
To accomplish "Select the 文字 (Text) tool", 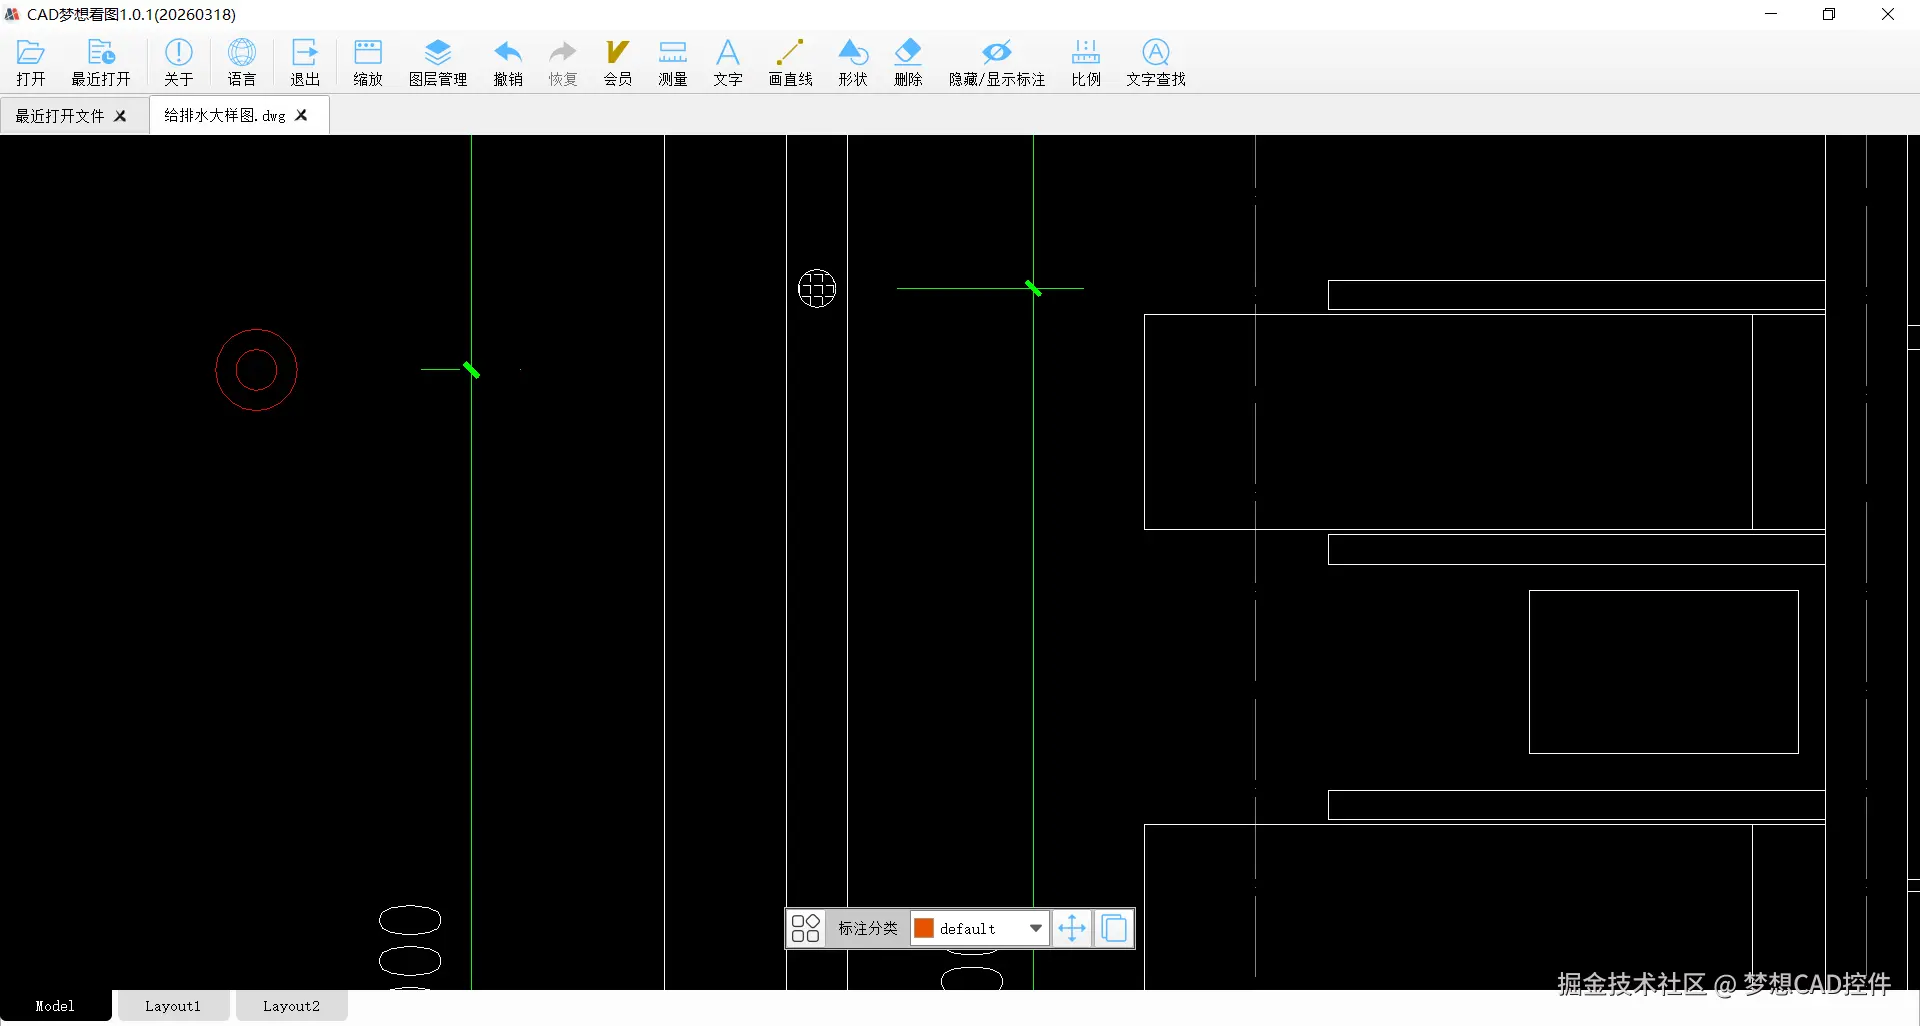I will point(728,63).
